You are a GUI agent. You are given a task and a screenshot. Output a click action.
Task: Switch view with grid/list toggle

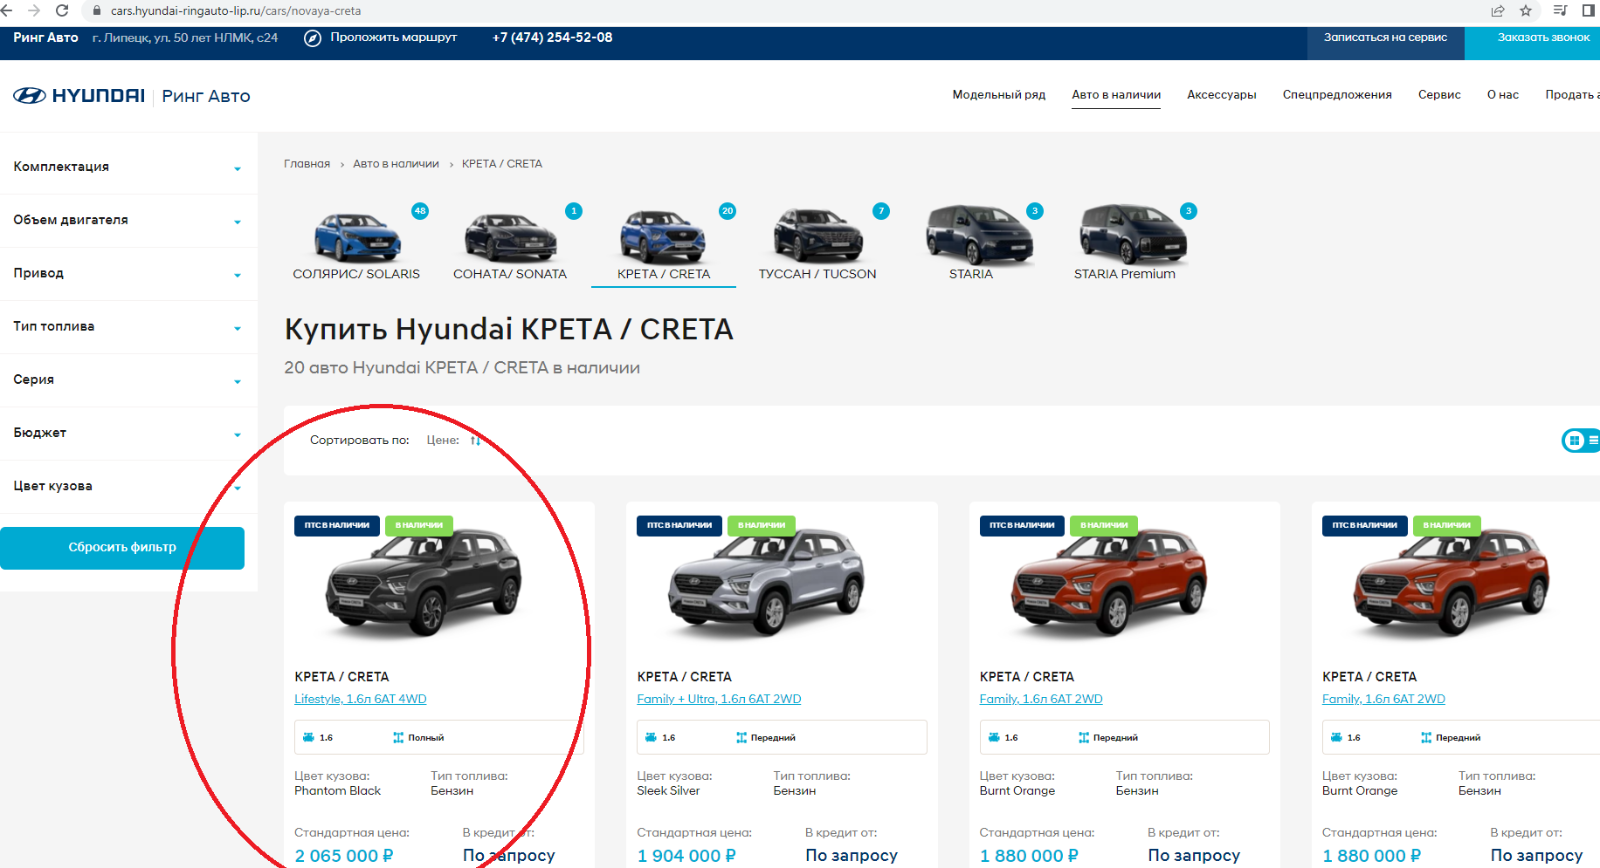[1583, 440]
